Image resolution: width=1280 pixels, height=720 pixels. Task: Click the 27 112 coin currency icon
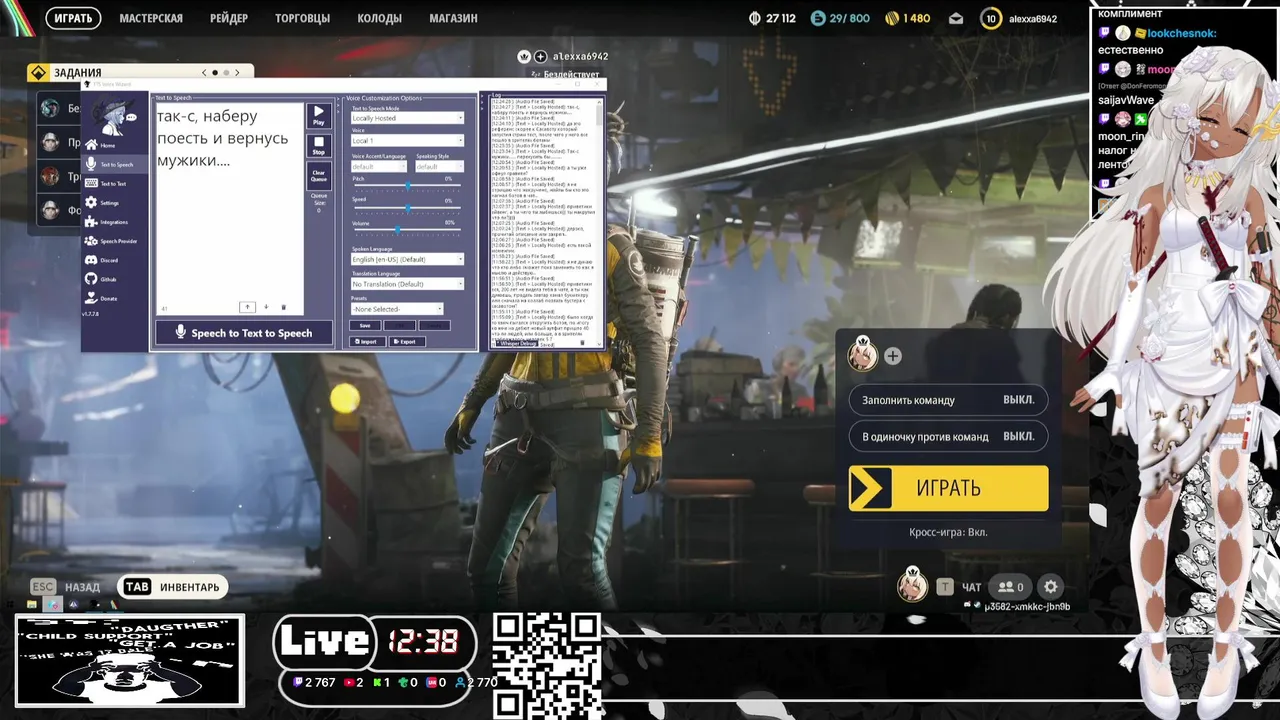pos(755,18)
